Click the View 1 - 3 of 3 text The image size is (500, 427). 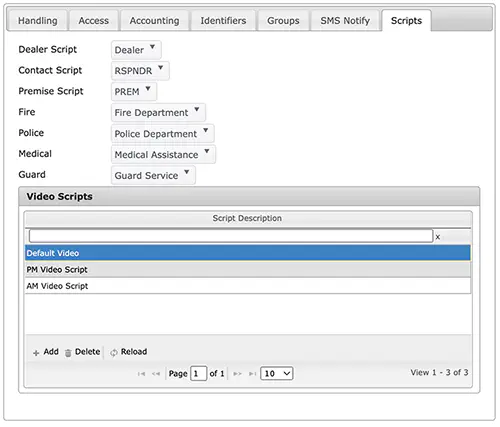point(439,372)
